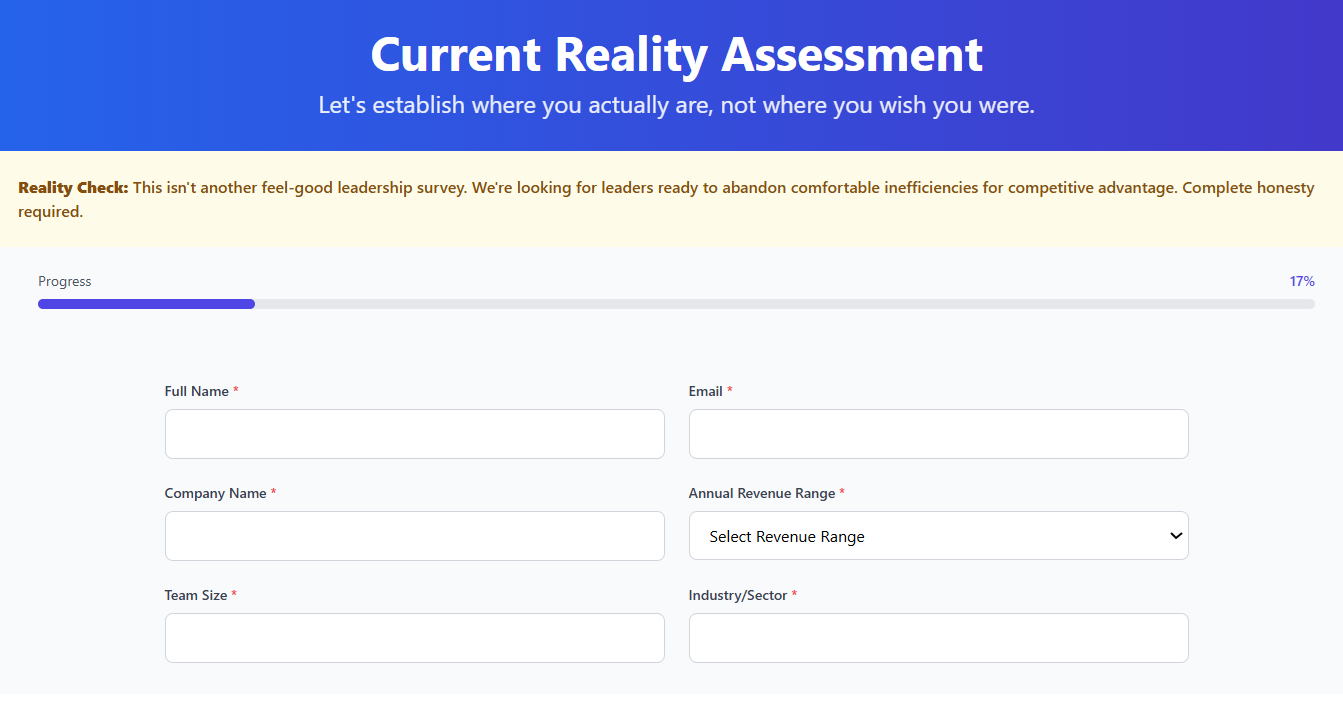The width and height of the screenshot is (1343, 704).
Task: Click the subtitle below the main heading
Action: pyautogui.click(x=676, y=104)
